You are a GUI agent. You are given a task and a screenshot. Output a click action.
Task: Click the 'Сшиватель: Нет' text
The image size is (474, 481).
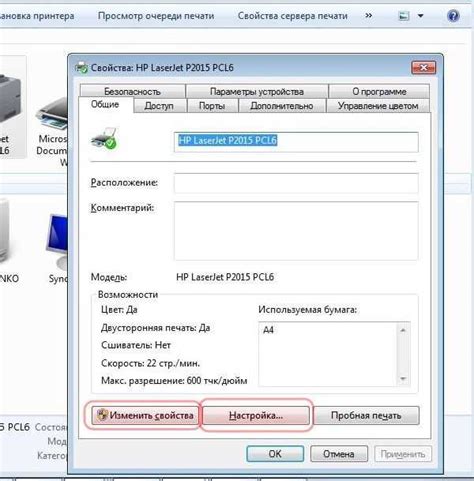[x=136, y=345]
